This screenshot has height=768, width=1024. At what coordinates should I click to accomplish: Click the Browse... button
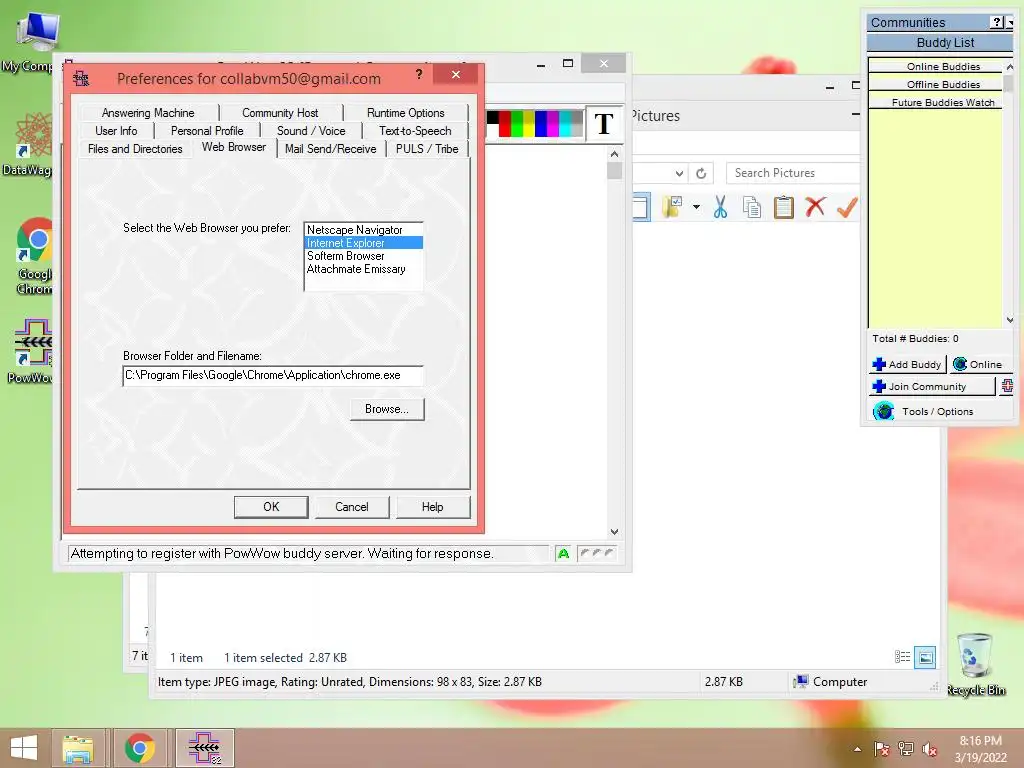pyautogui.click(x=387, y=409)
